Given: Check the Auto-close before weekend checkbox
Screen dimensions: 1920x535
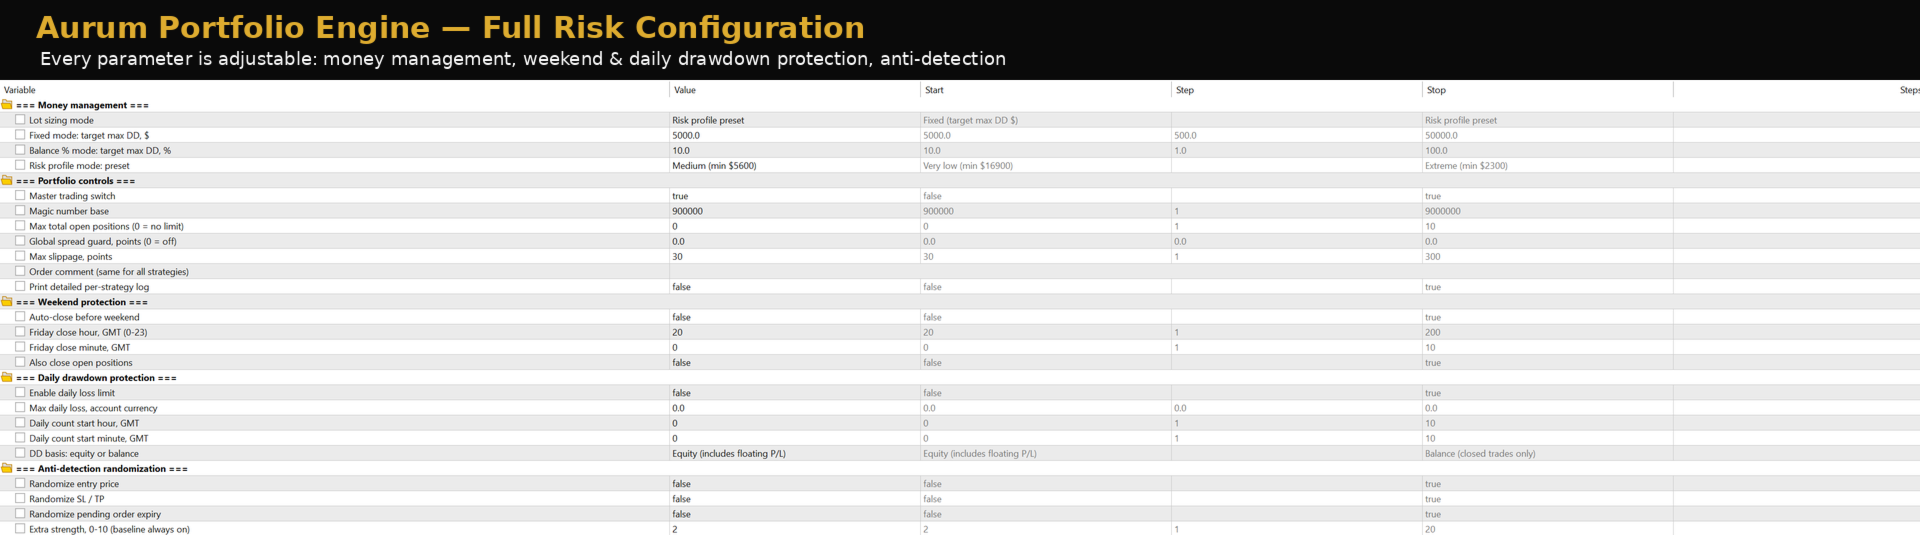Looking at the screenshot, I should pos(20,317).
